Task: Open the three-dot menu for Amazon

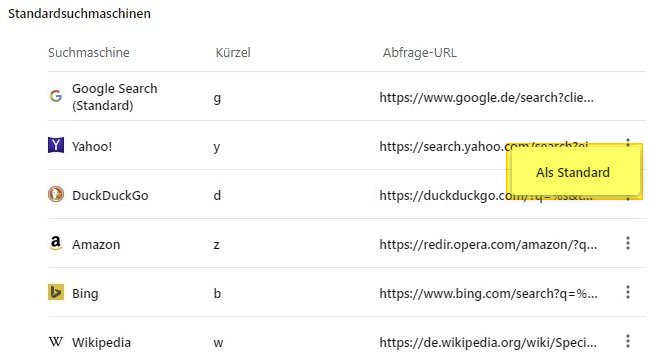Action: [x=628, y=243]
